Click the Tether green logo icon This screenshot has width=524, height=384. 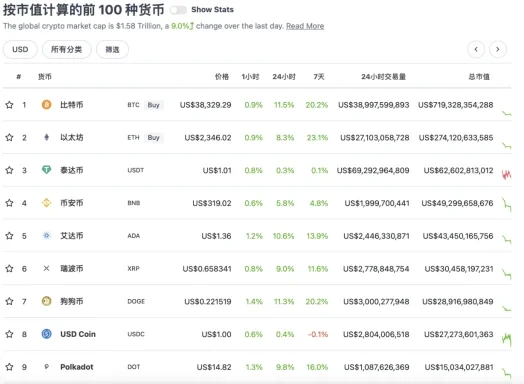[x=46, y=170]
